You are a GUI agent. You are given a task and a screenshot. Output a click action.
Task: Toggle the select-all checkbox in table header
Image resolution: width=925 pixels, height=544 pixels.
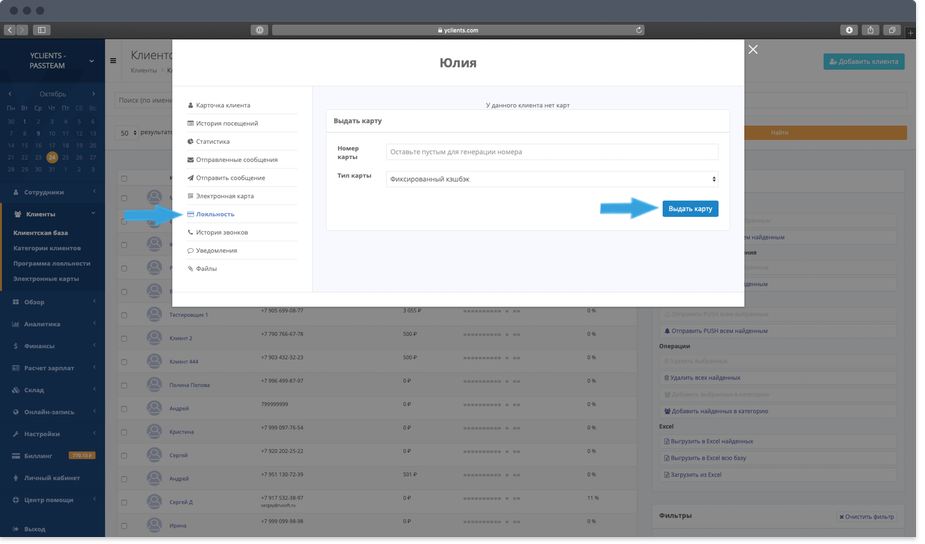[124, 179]
